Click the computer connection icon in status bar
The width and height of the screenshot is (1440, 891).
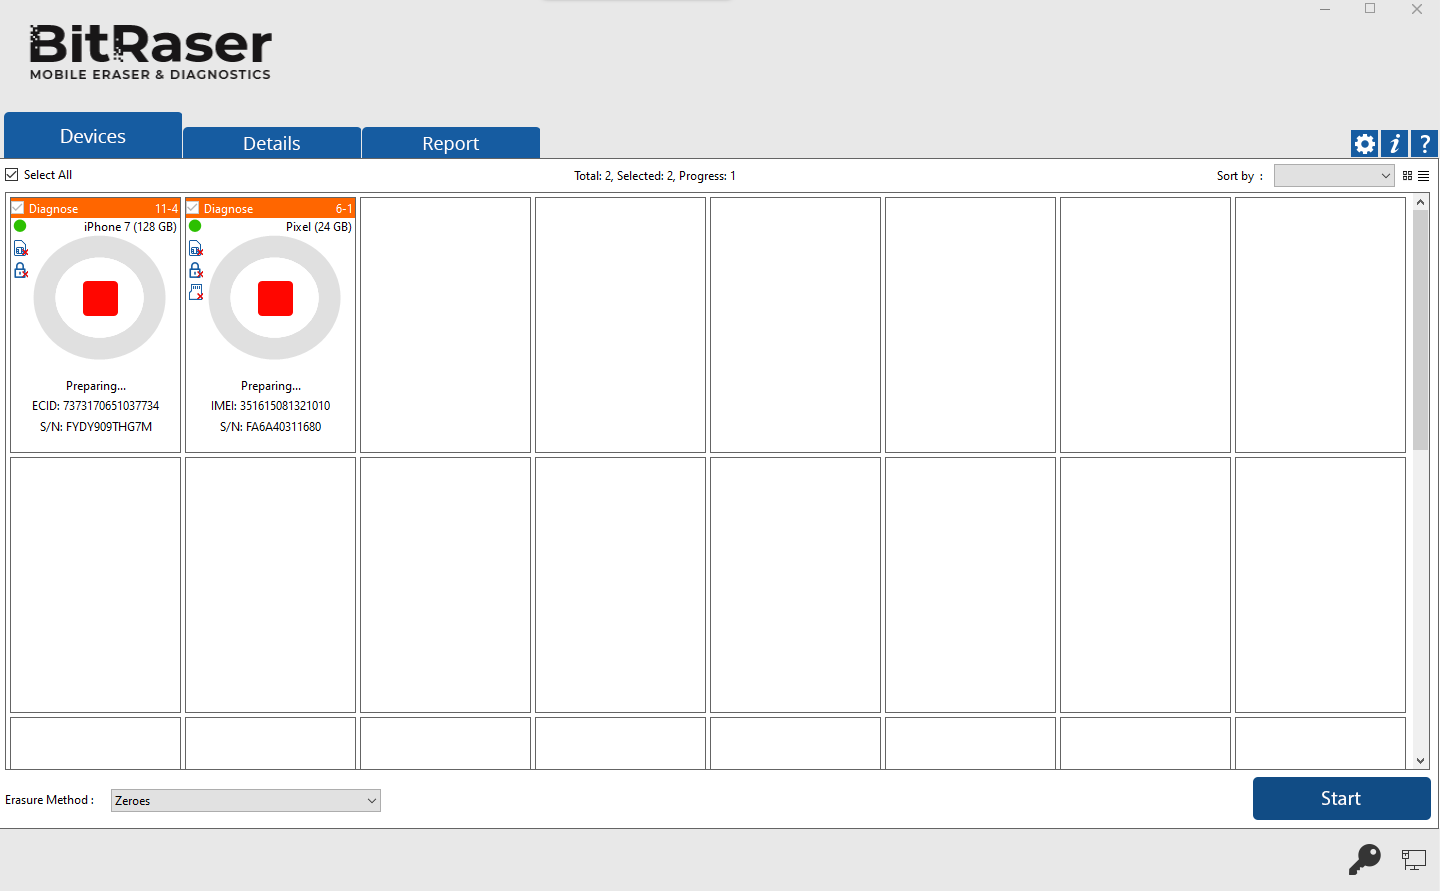[x=1414, y=859]
